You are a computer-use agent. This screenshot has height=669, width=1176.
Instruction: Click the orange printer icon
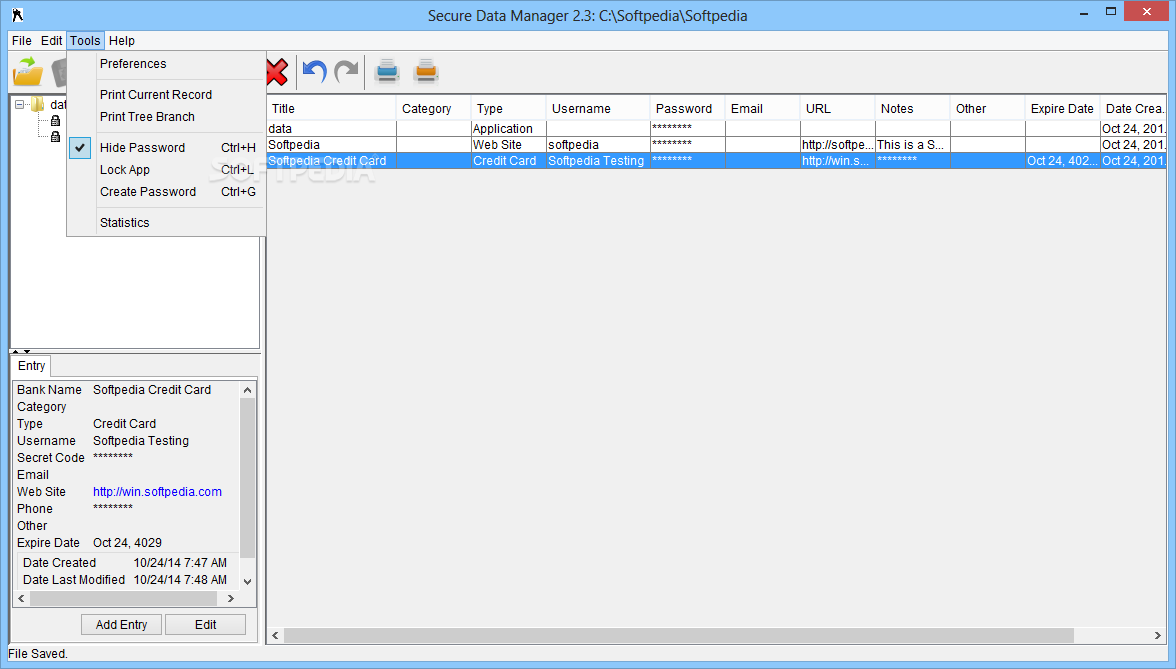[426, 71]
